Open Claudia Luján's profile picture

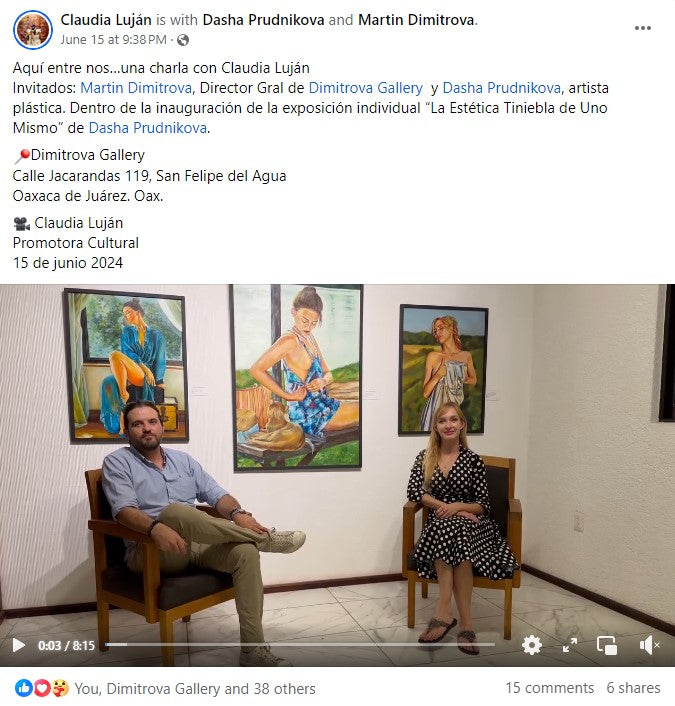[x=33, y=30]
